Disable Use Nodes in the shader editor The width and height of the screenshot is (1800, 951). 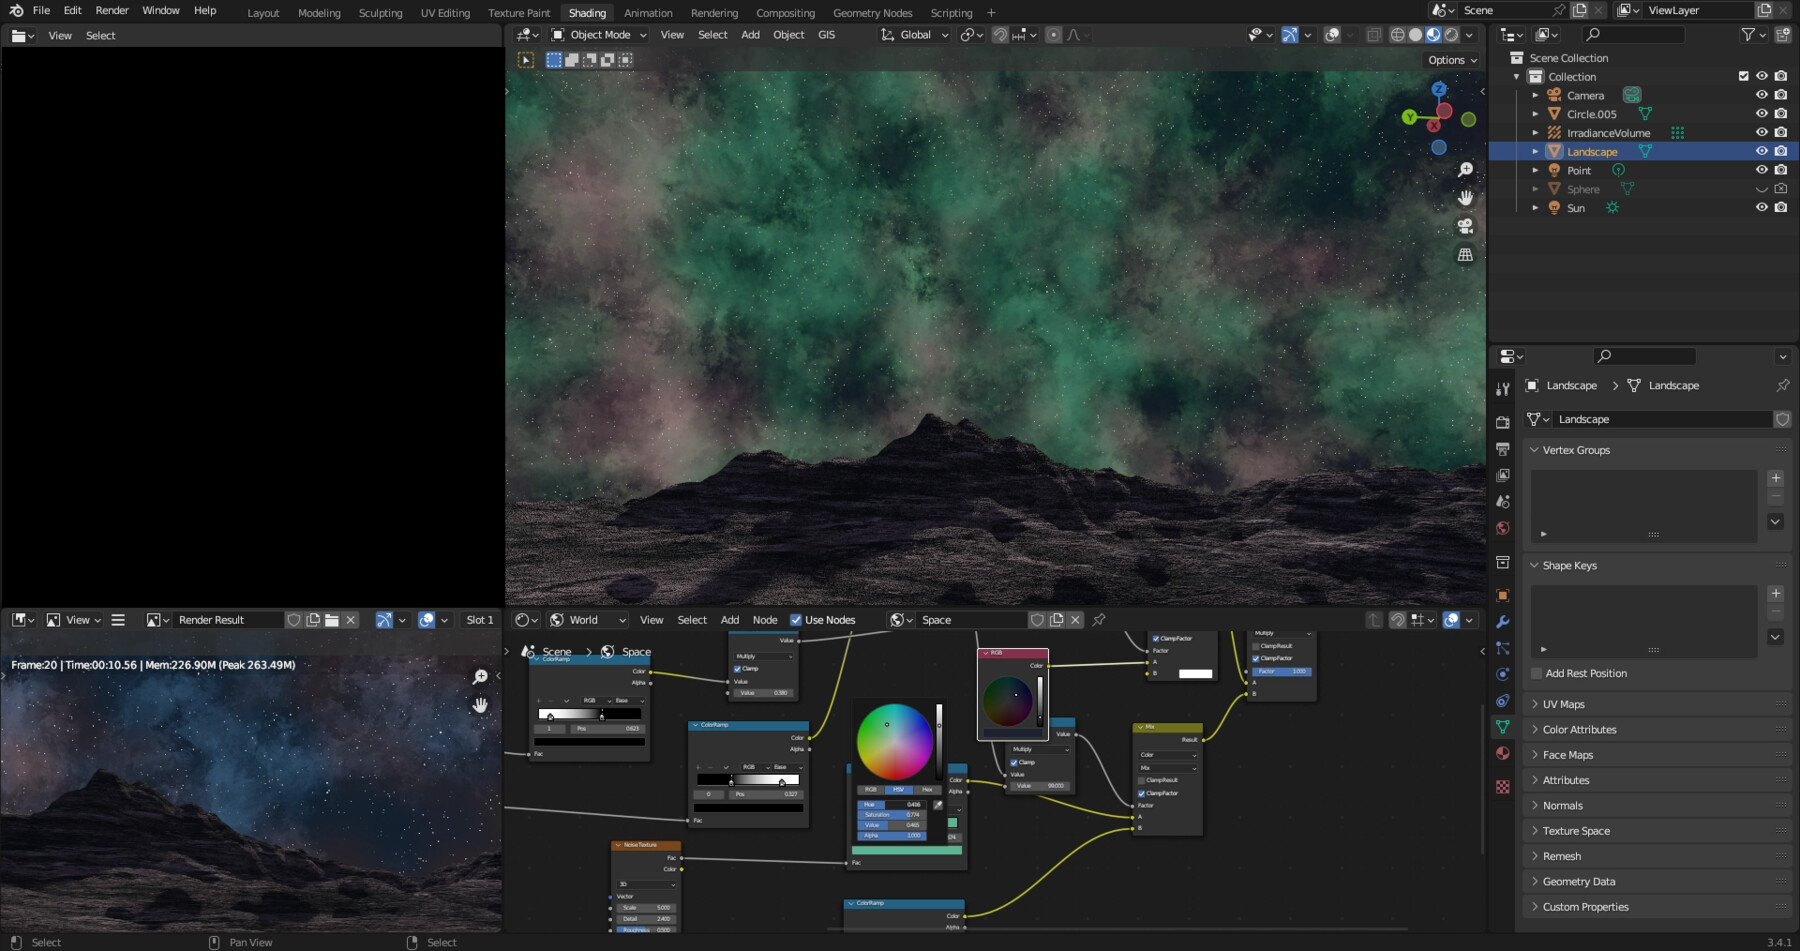pyautogui.click(x=796, y=619)
